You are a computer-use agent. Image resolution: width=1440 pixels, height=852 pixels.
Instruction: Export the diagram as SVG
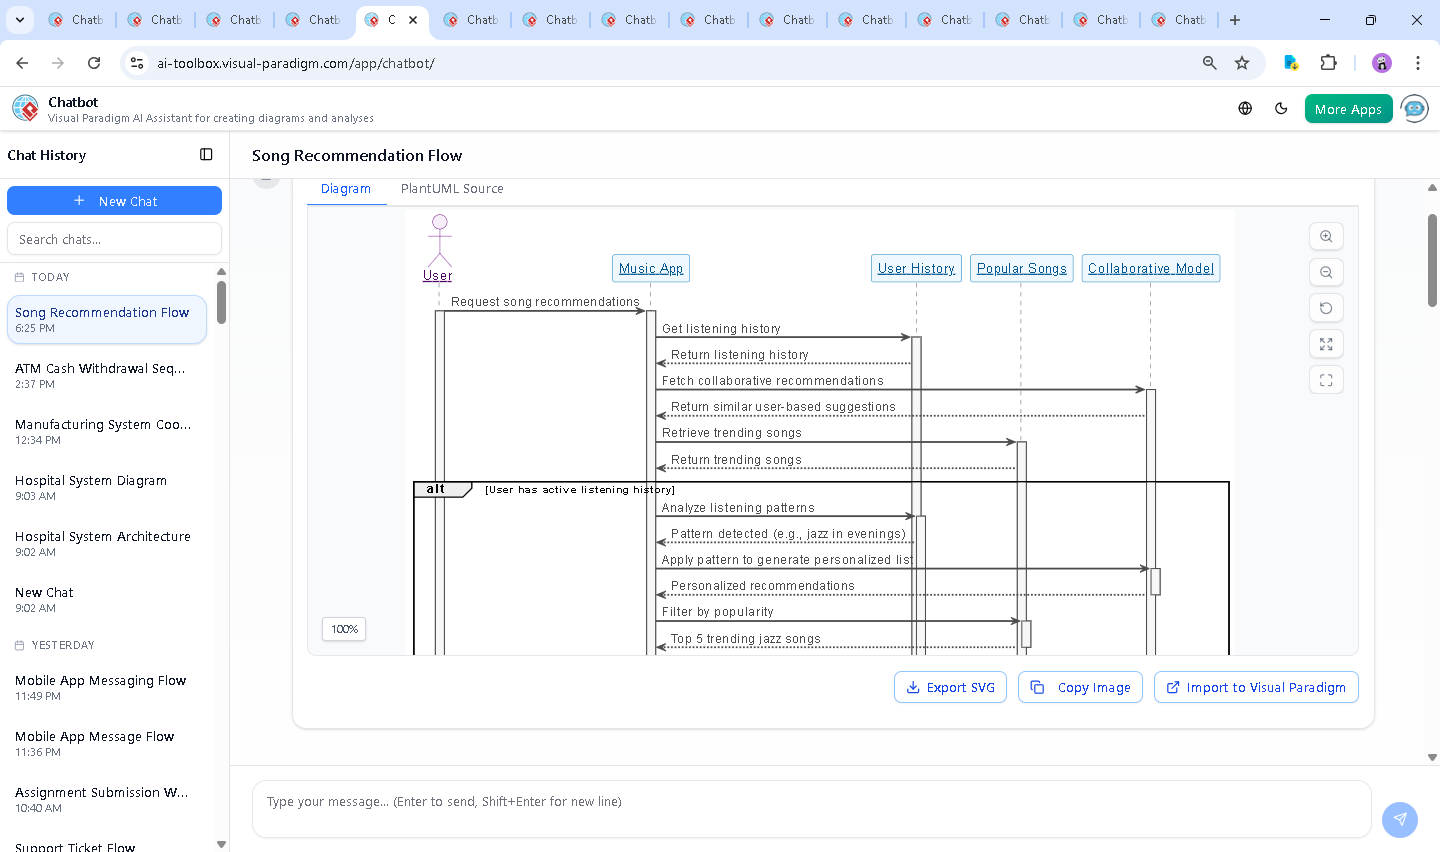pos(949,687)
